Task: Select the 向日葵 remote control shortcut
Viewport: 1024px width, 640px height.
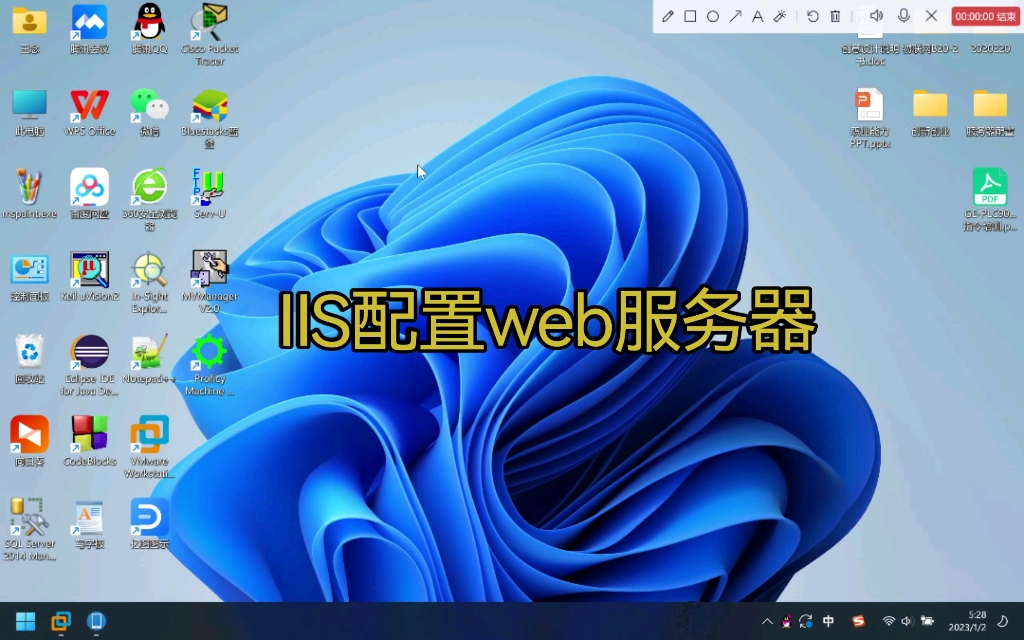Action: point(29,441)
